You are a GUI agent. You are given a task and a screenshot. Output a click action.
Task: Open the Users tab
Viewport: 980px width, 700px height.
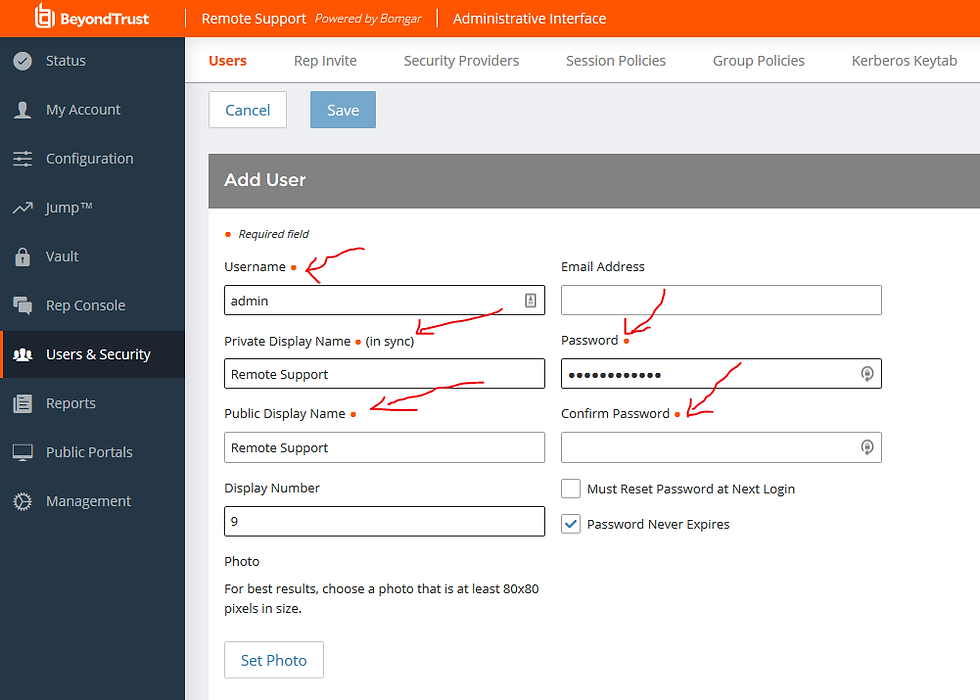(x=228, y=61)
